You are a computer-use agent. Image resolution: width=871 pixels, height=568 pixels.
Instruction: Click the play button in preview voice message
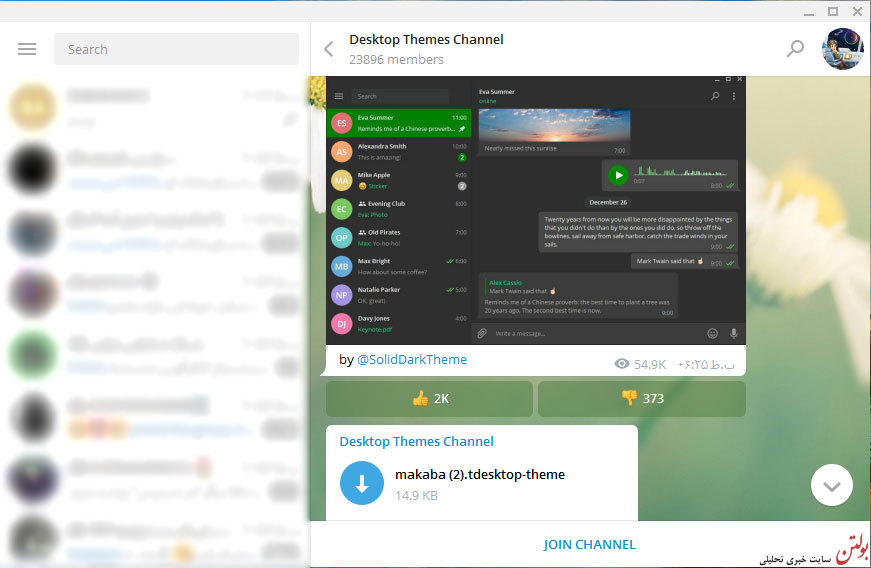point(618,175)
